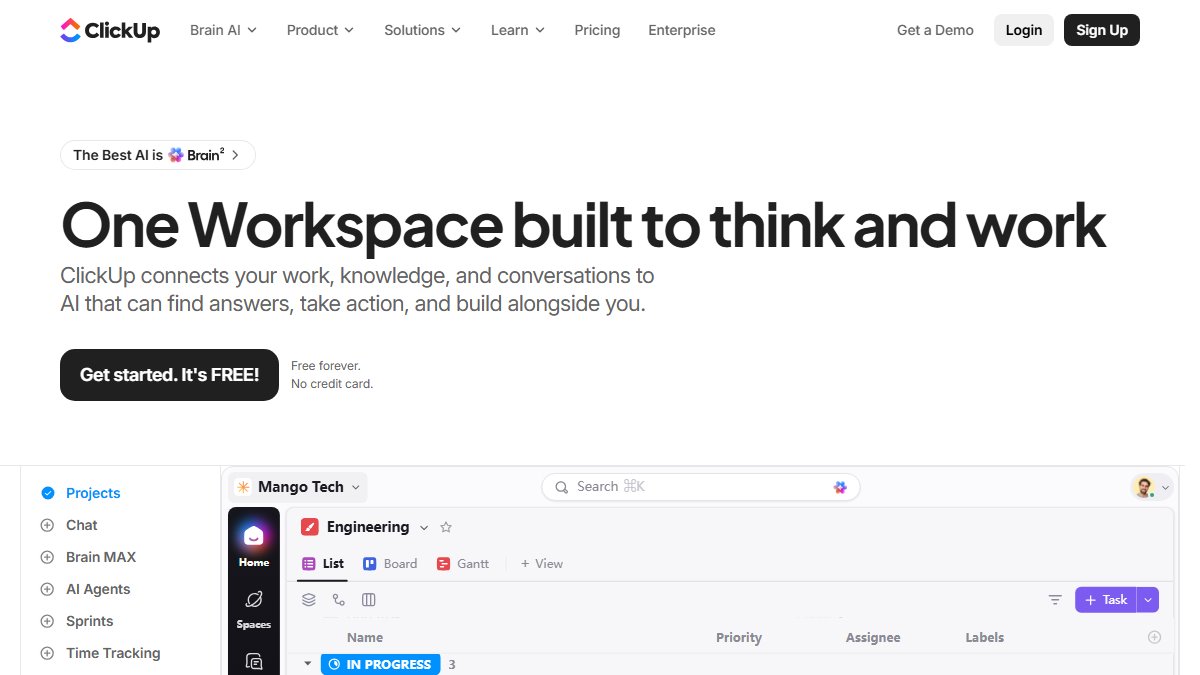Expand the Brain AI navigation menu
The height and width of the screenshot is (675, 1200).
coord(224,30)
